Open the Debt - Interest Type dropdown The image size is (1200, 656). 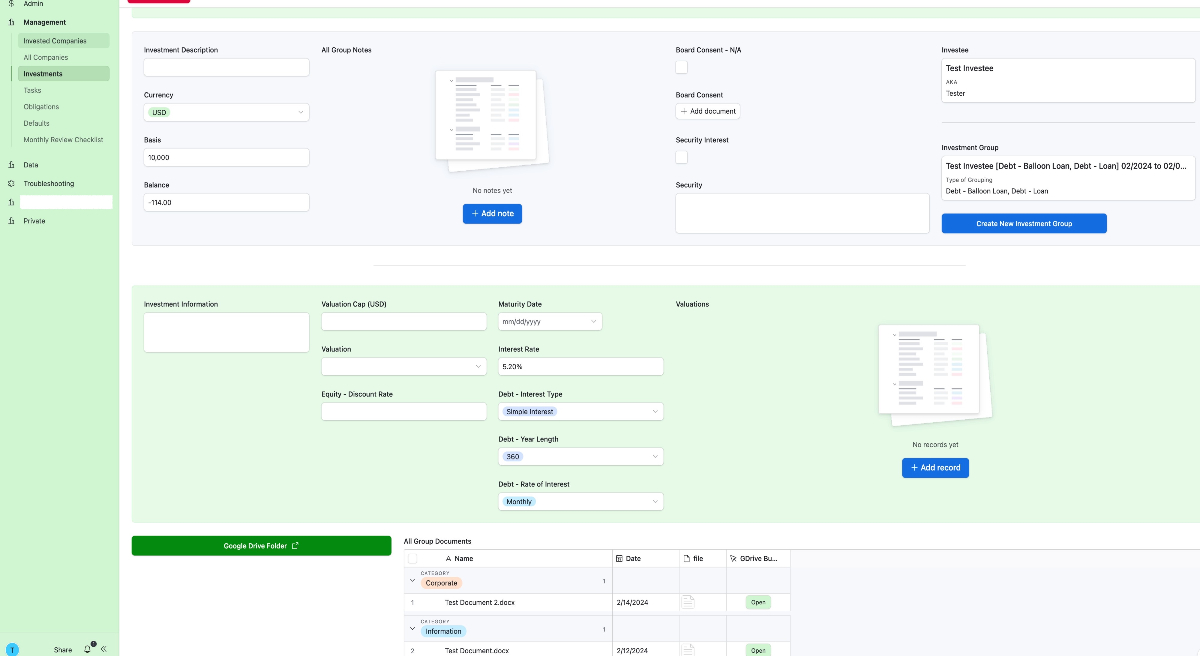580,411
